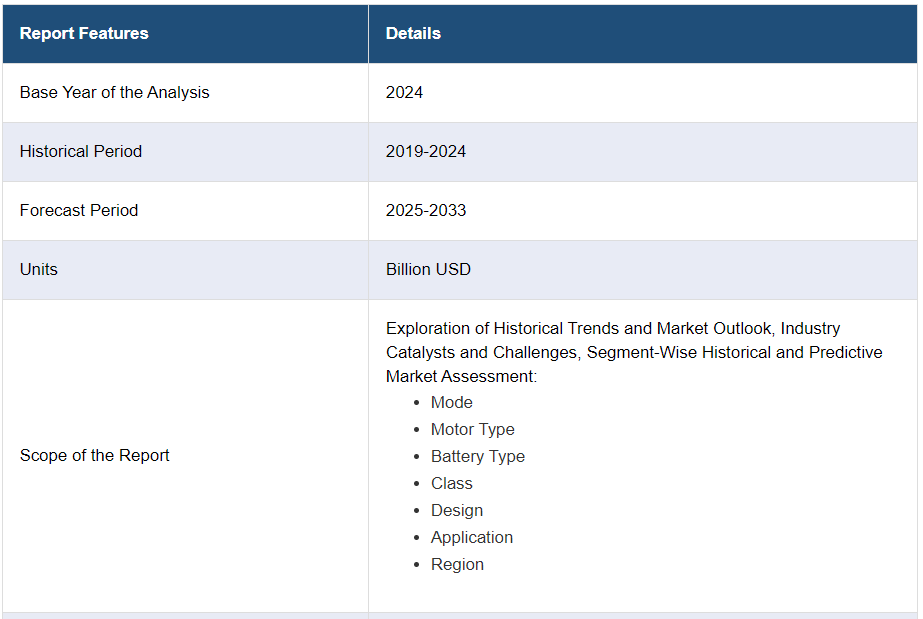The image size is (923, 619).
Task: Click the Mode segment link
Action: tap(451, 402)
